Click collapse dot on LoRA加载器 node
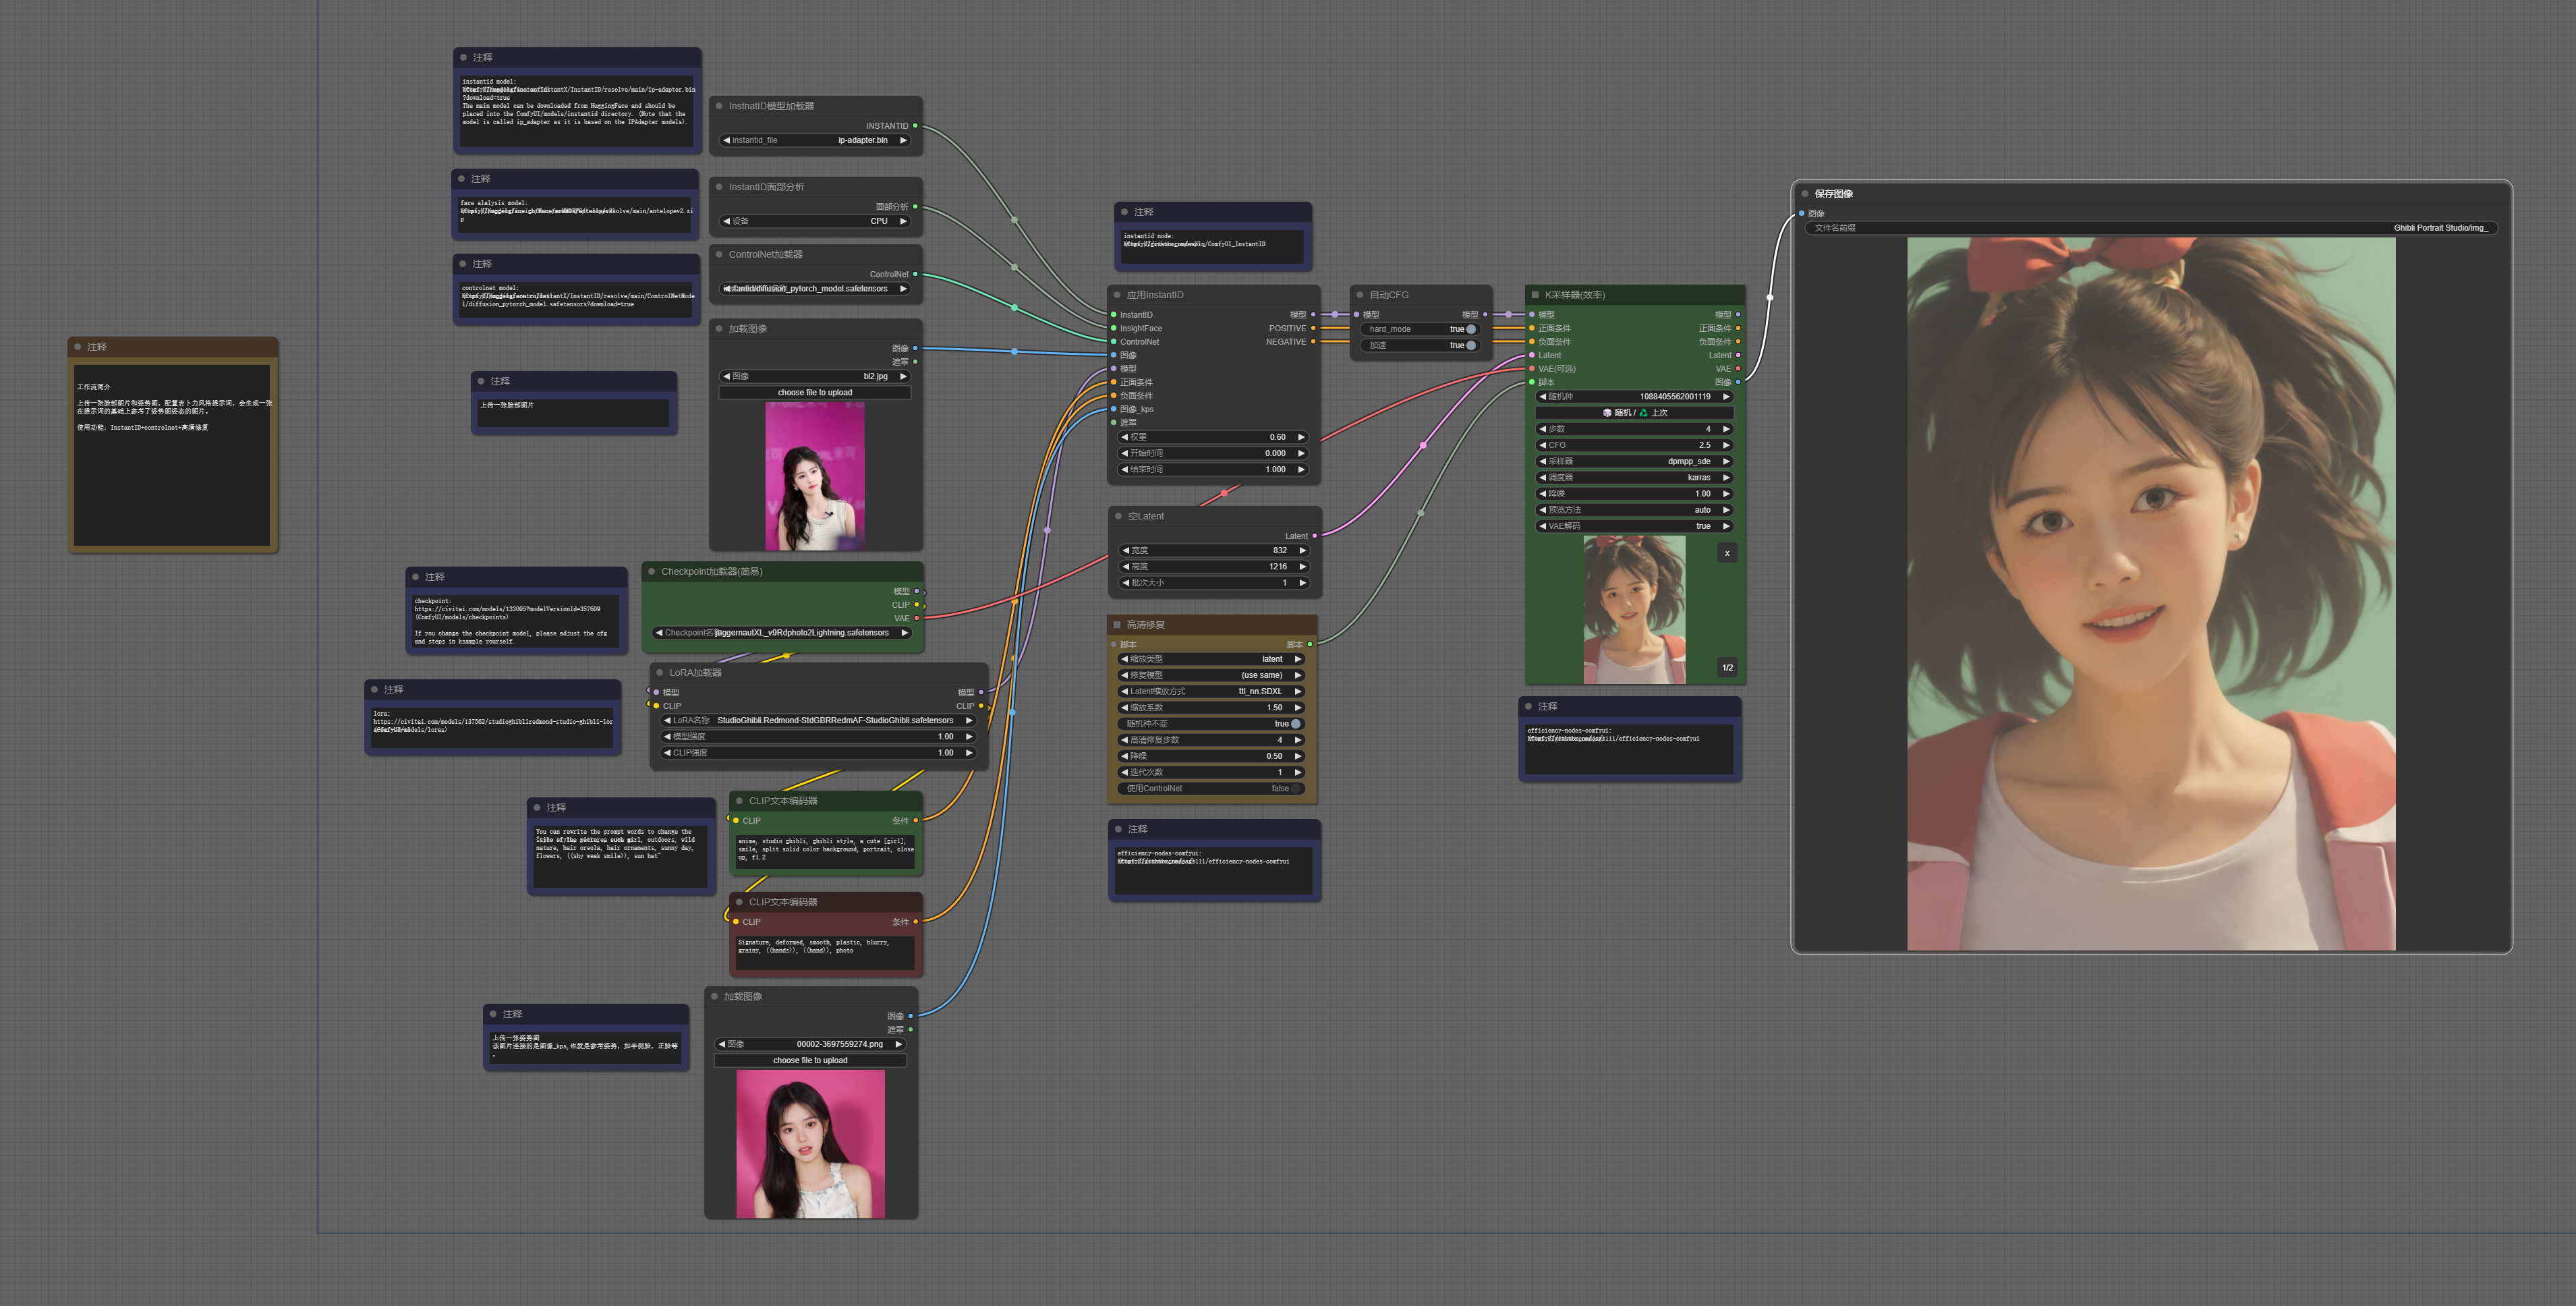This screenshot has height=1306, width=2576. [660, 673]
